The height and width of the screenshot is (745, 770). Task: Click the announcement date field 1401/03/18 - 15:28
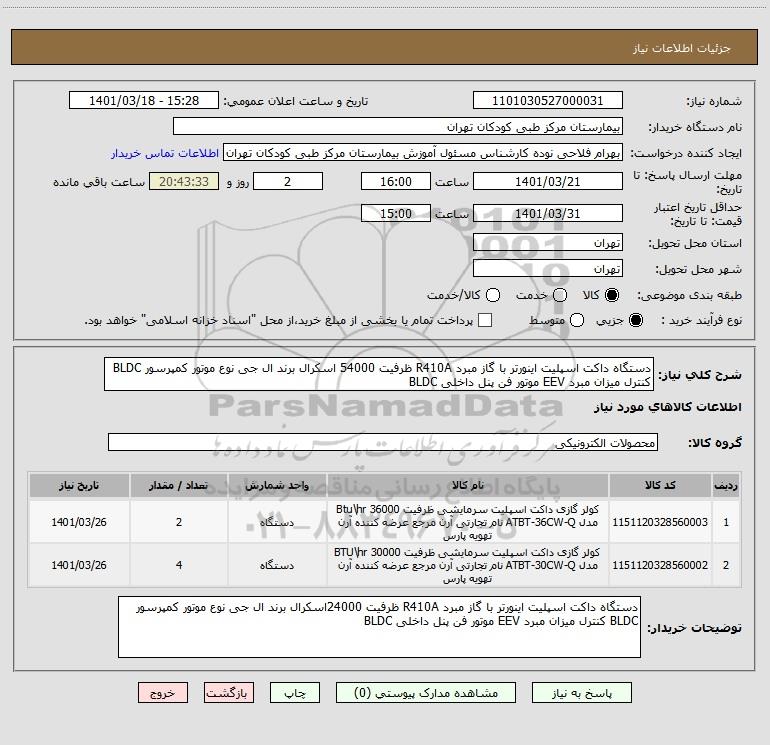(144, 101)
